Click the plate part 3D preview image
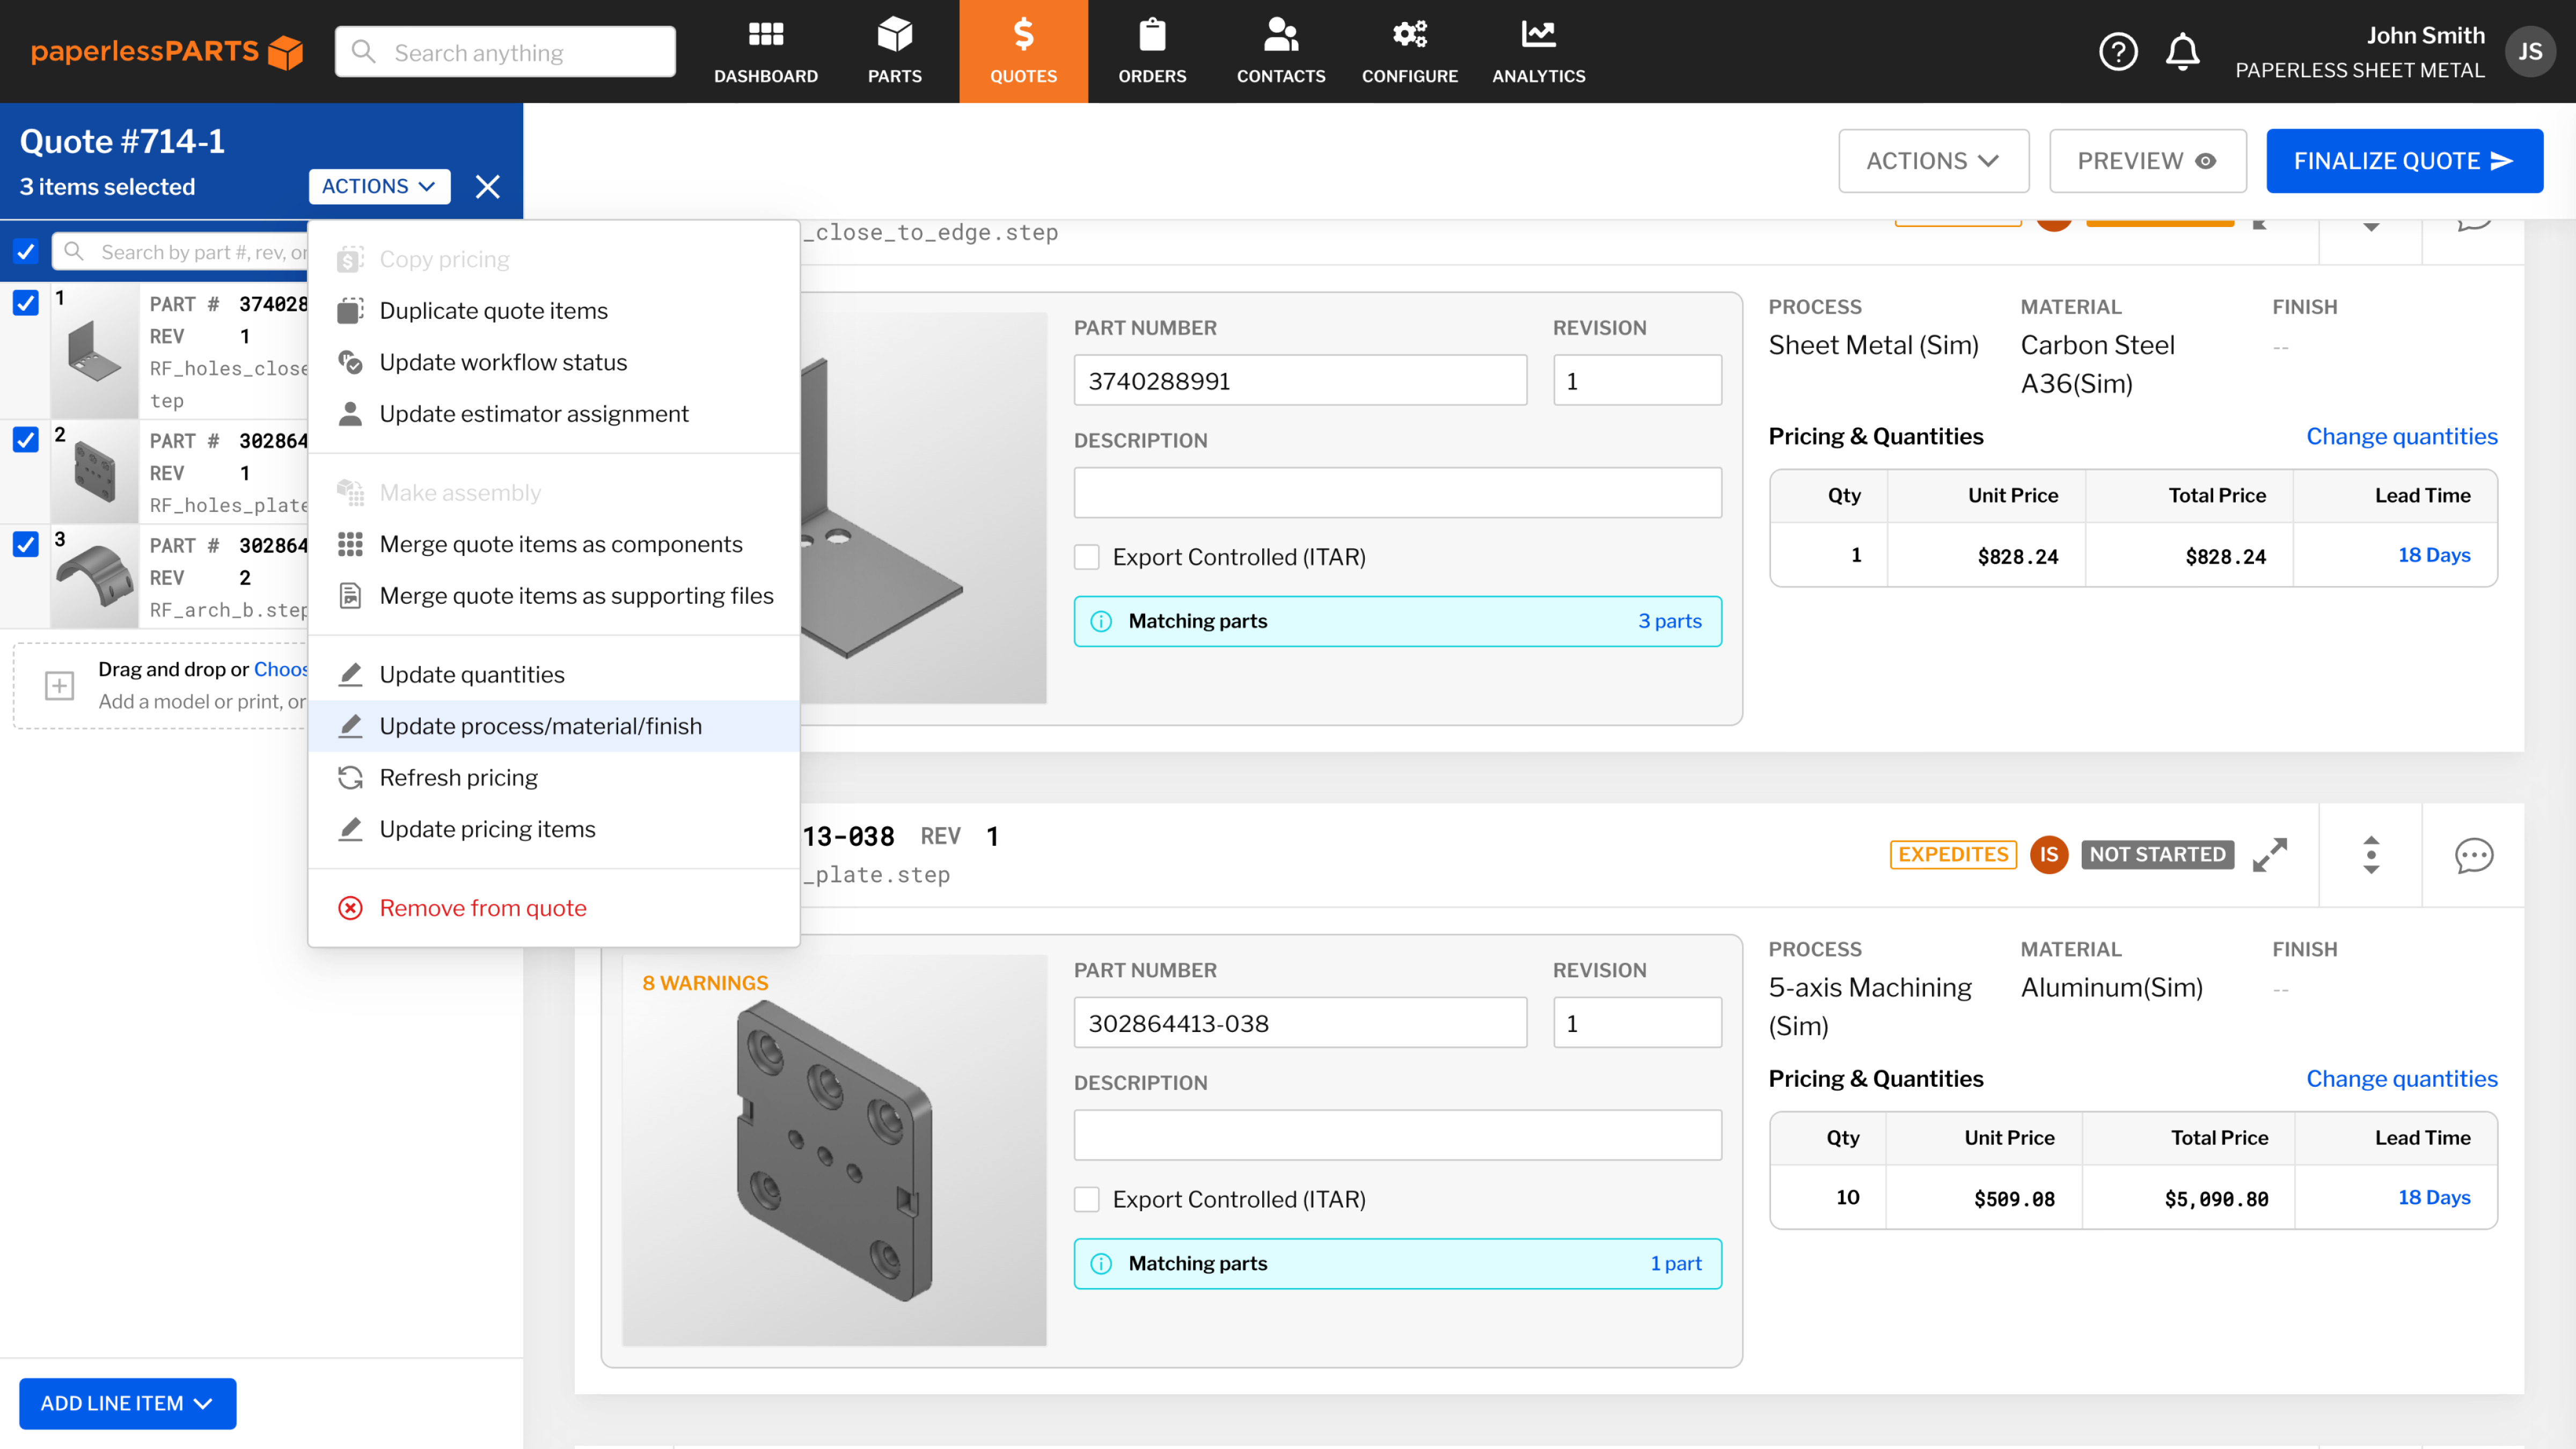 click(x=834, y=1150)
